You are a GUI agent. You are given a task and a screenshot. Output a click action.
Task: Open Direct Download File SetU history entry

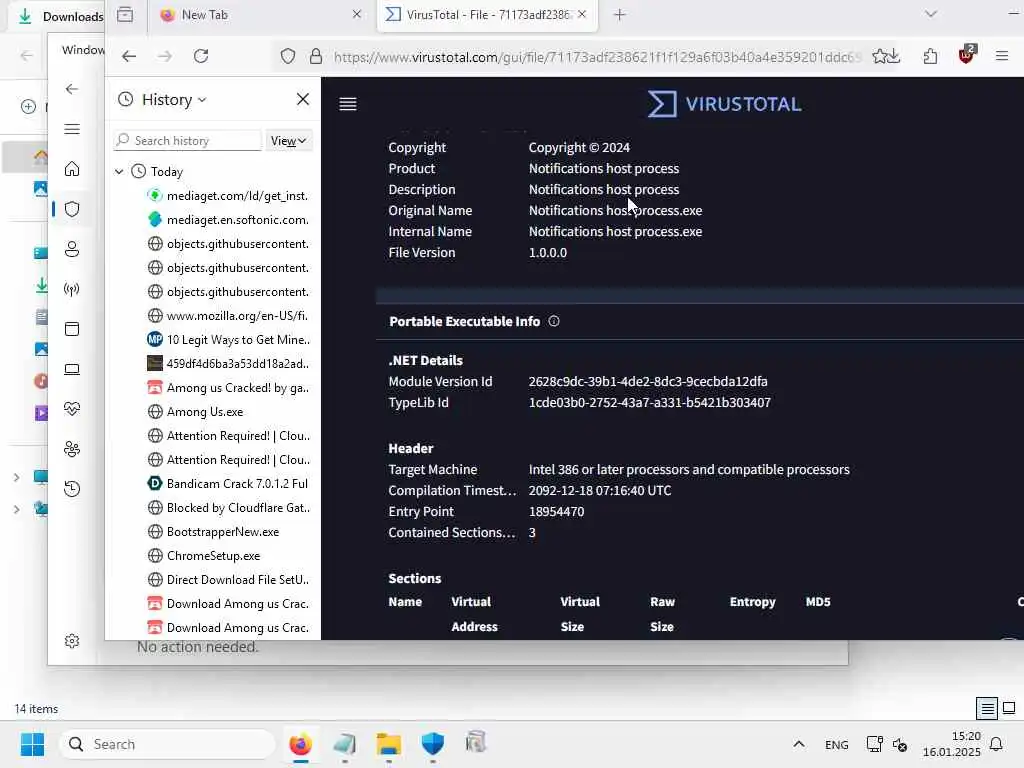[229, 580]
